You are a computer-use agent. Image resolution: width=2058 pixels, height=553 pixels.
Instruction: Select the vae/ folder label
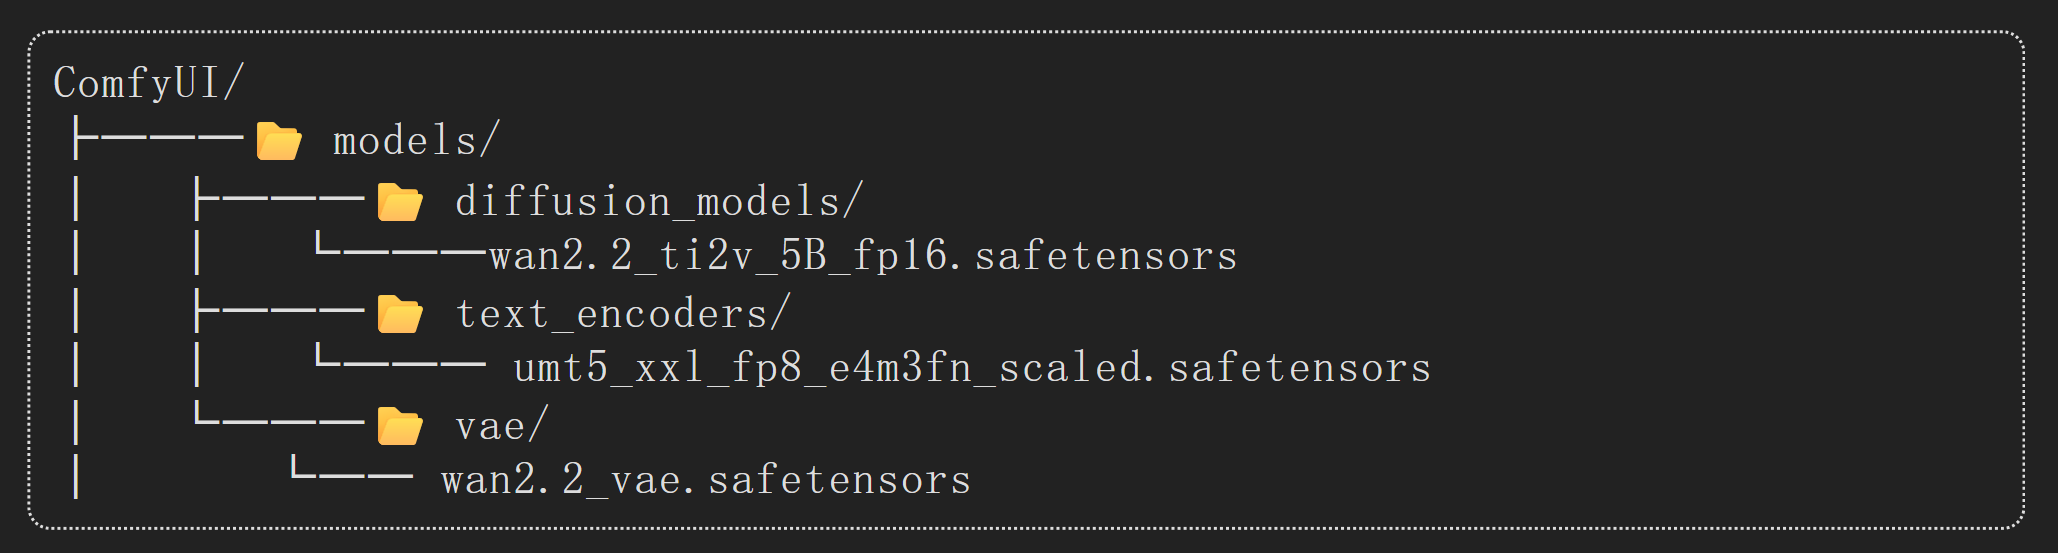(502, 426)
